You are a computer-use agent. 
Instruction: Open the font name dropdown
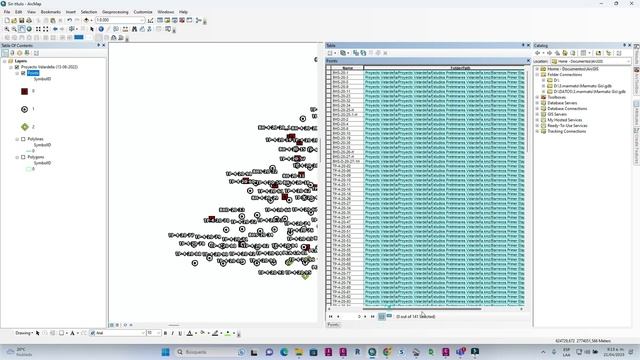coord(143,333)
